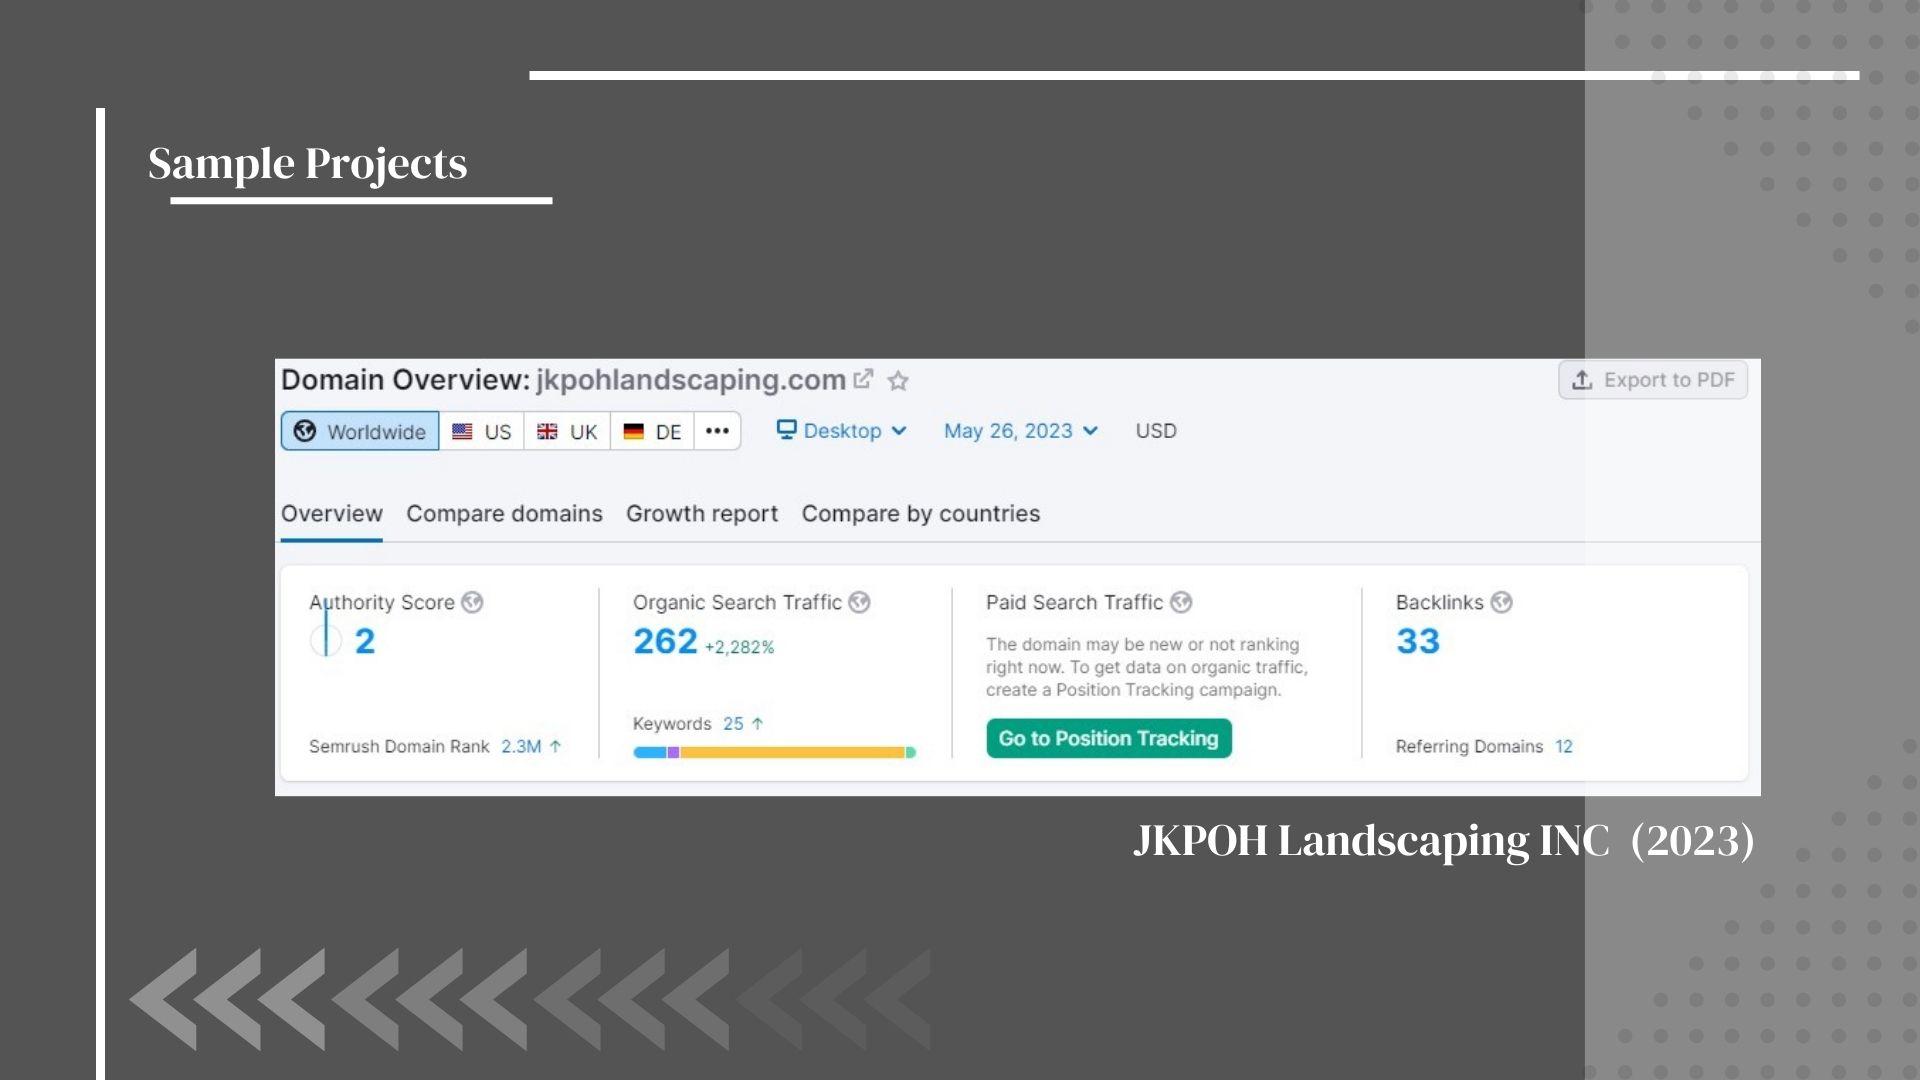Click the Authority Score gauge icon
Screen dimensions: 1920x1080
click(326, 640)
